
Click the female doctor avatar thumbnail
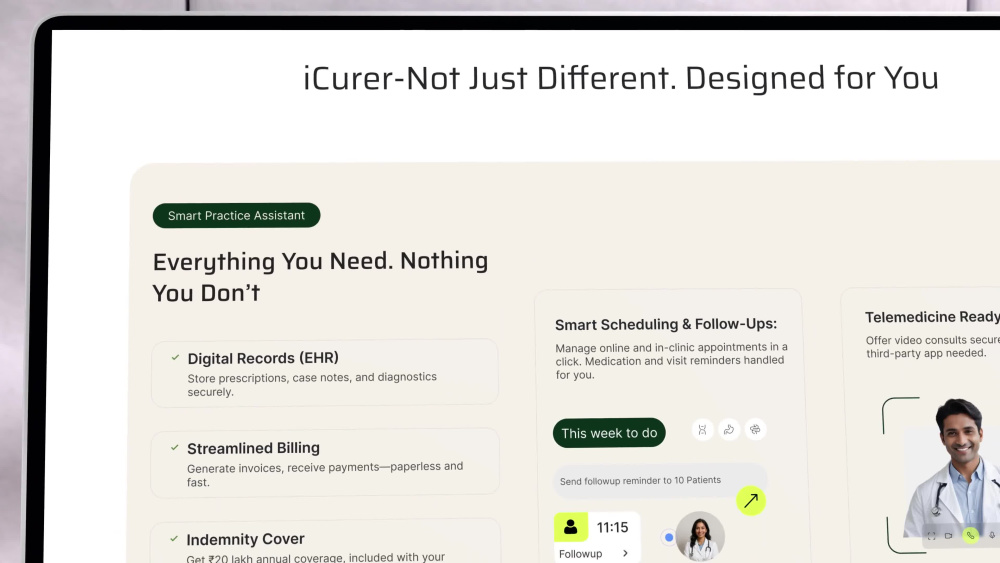700,536
